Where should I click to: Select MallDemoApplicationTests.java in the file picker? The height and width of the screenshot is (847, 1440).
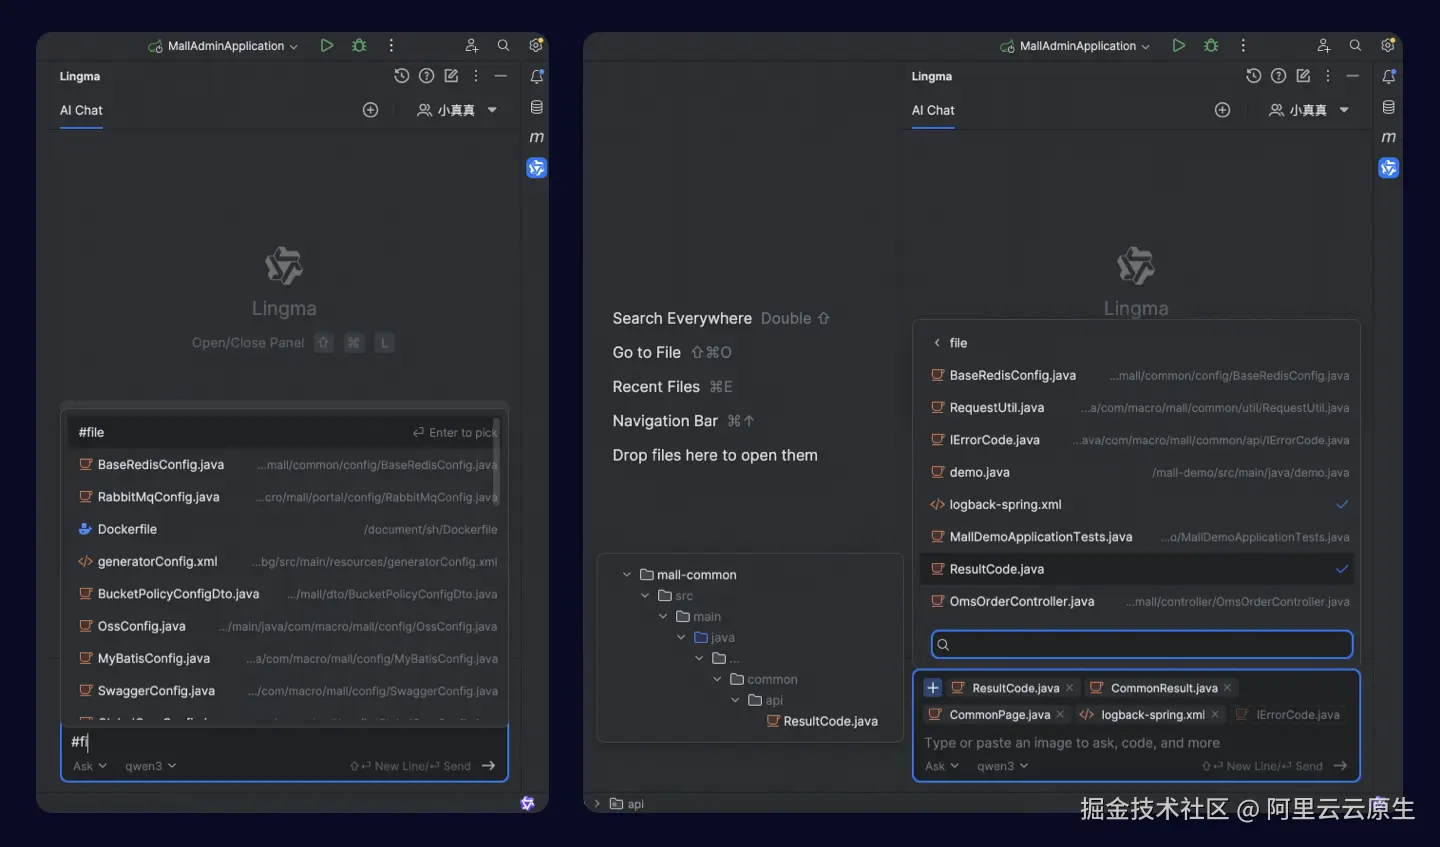(1136, 537)
